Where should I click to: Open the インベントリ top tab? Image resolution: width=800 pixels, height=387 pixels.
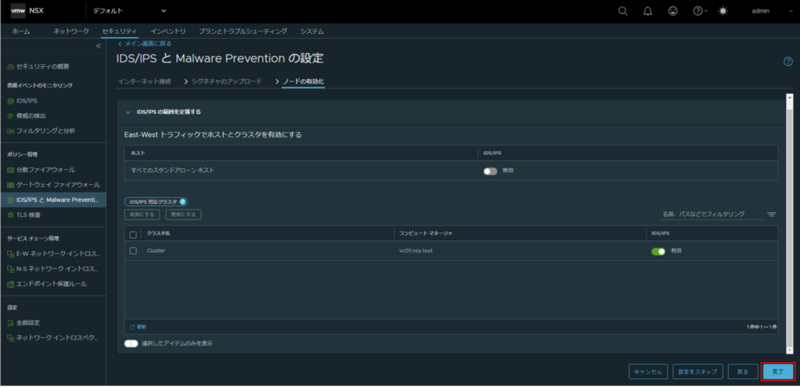[x=168, y=31]
